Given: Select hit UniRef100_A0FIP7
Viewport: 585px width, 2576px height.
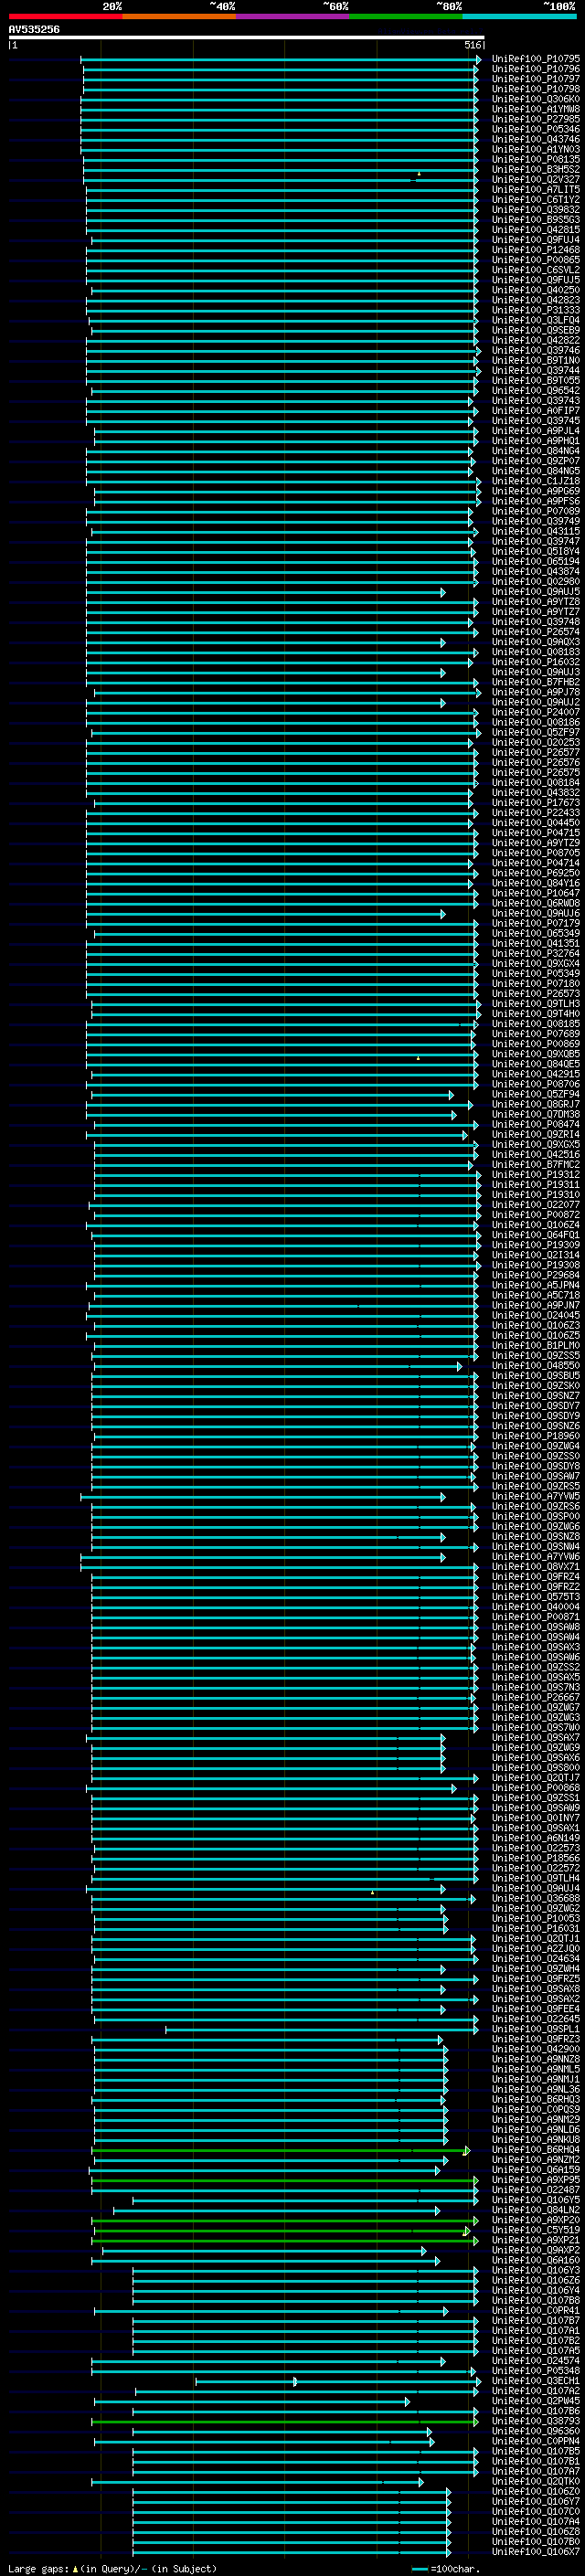Looking at the screenshot, I should click(x=536, y=411).
